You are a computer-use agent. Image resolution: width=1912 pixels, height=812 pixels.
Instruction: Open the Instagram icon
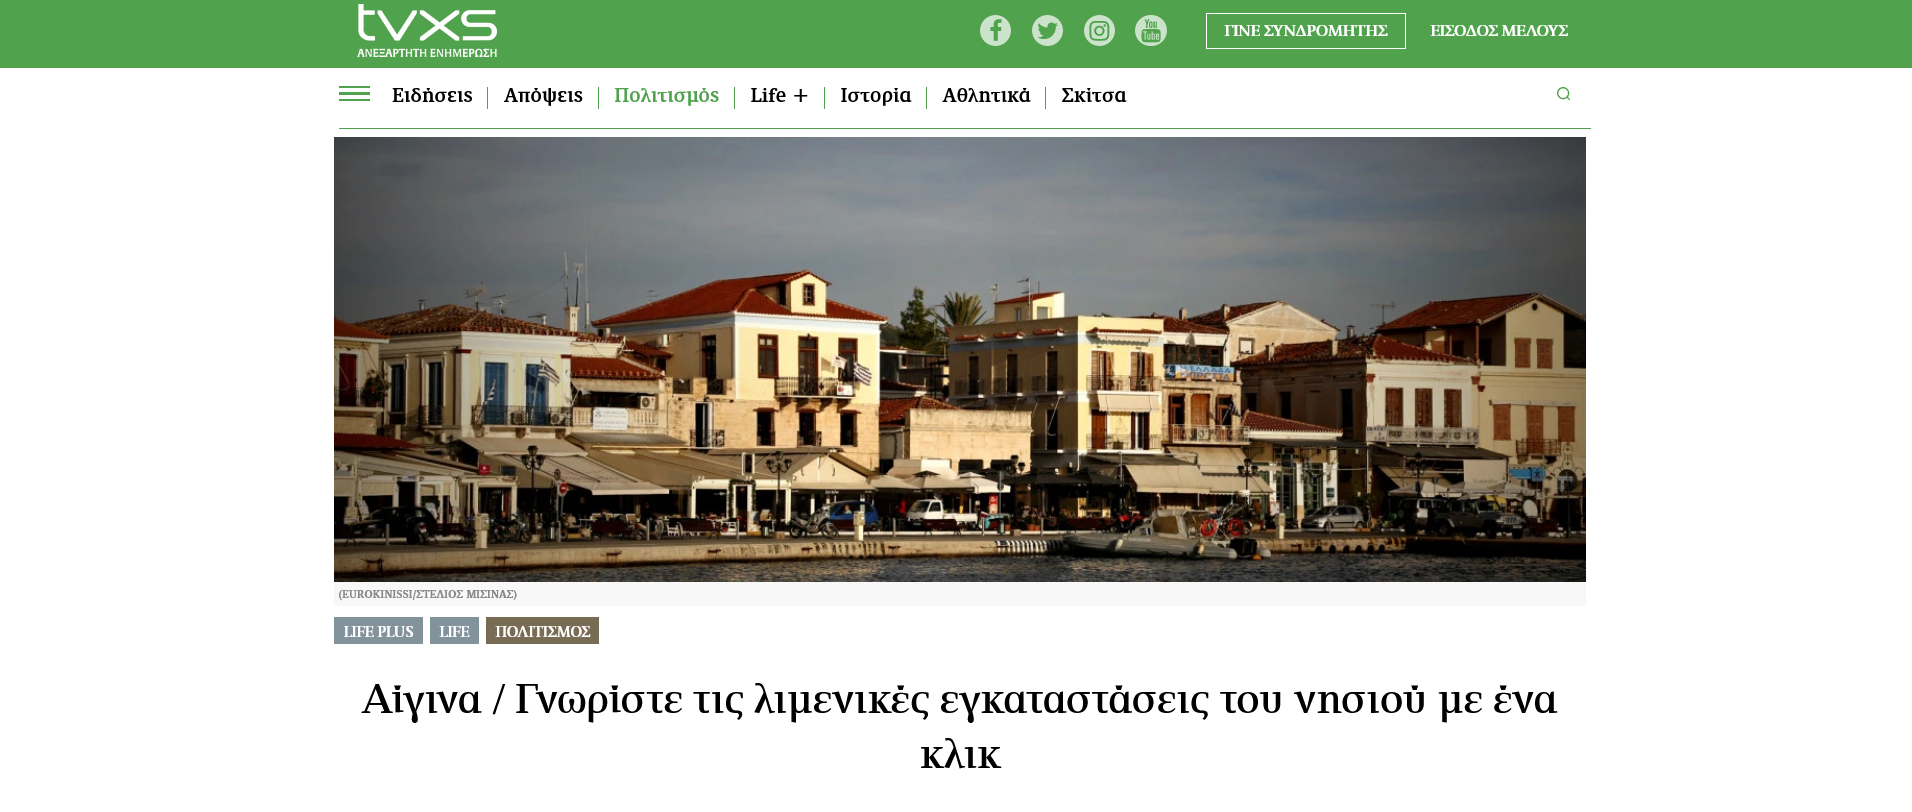(1099, 31)
